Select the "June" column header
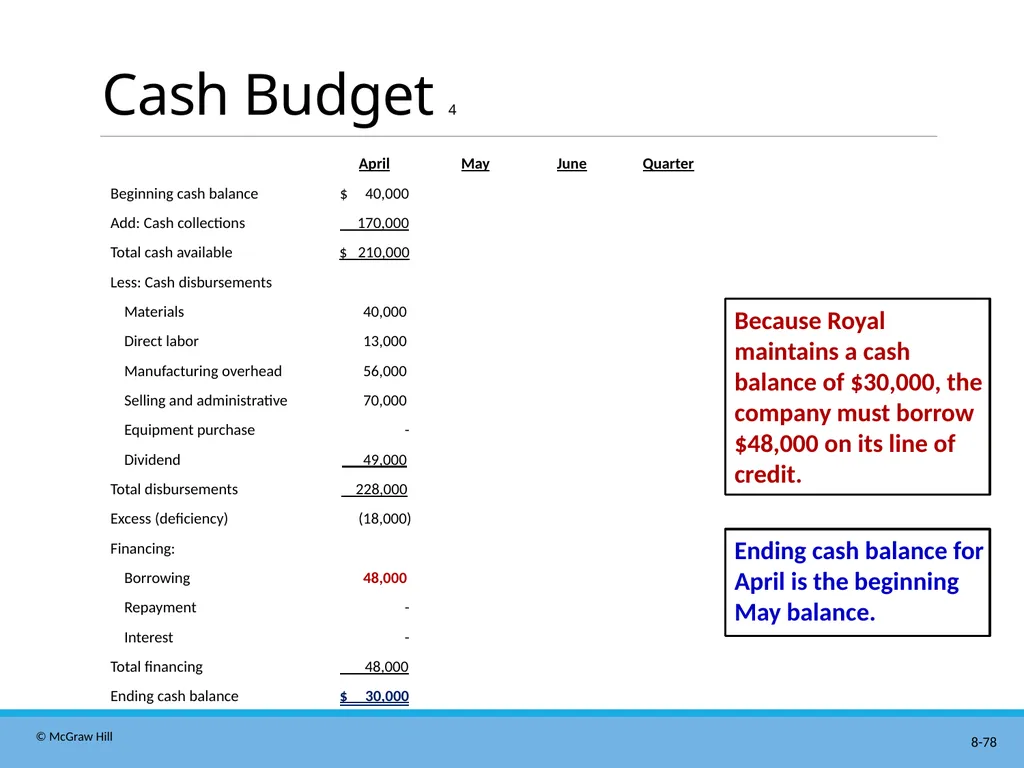 click(x=571, y=163)
